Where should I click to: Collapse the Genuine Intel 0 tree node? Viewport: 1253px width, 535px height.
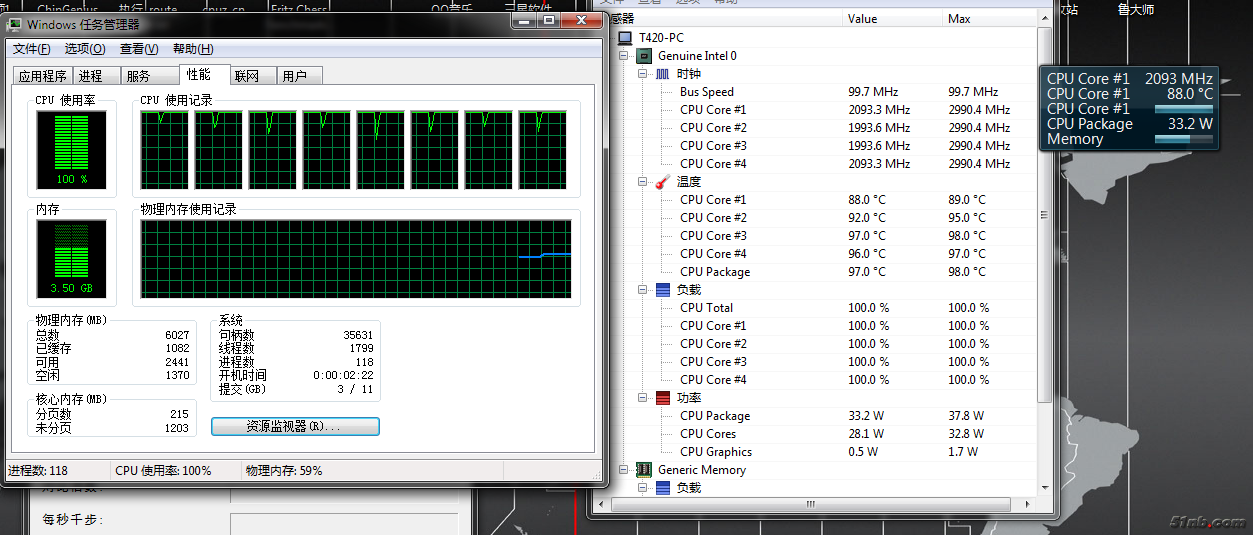(x=626, y=56)
